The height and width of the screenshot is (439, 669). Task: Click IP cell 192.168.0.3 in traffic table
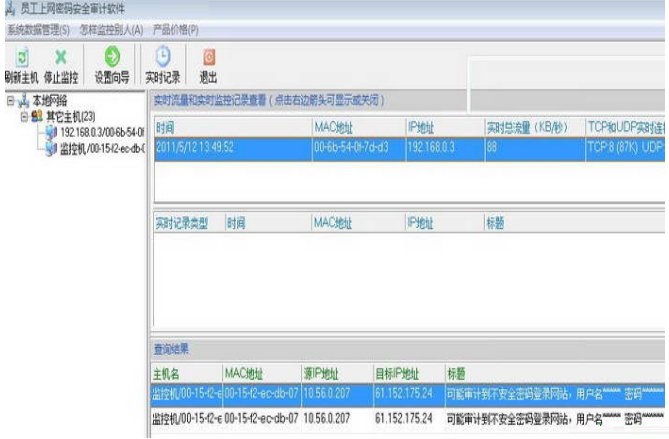tap(445, 148)
